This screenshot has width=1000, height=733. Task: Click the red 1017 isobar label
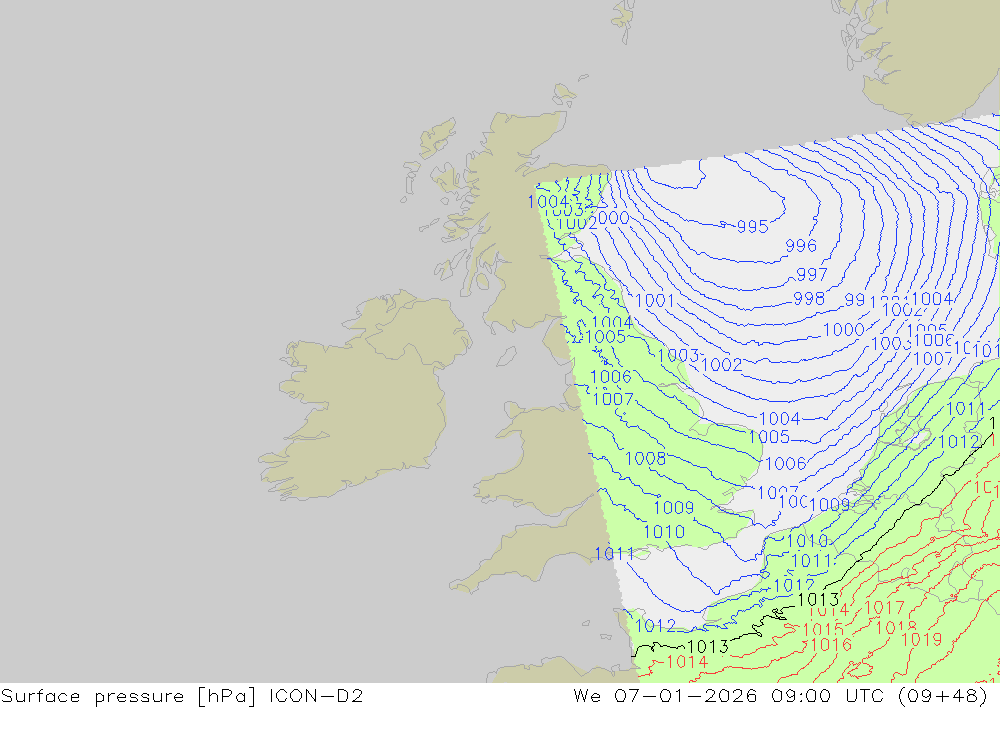[885, 608]
